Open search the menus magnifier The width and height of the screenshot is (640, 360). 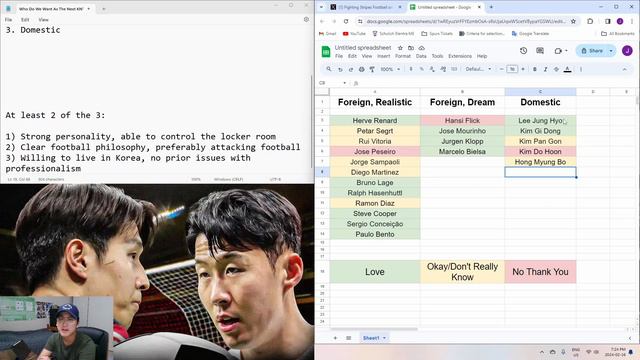pos(329,69)
